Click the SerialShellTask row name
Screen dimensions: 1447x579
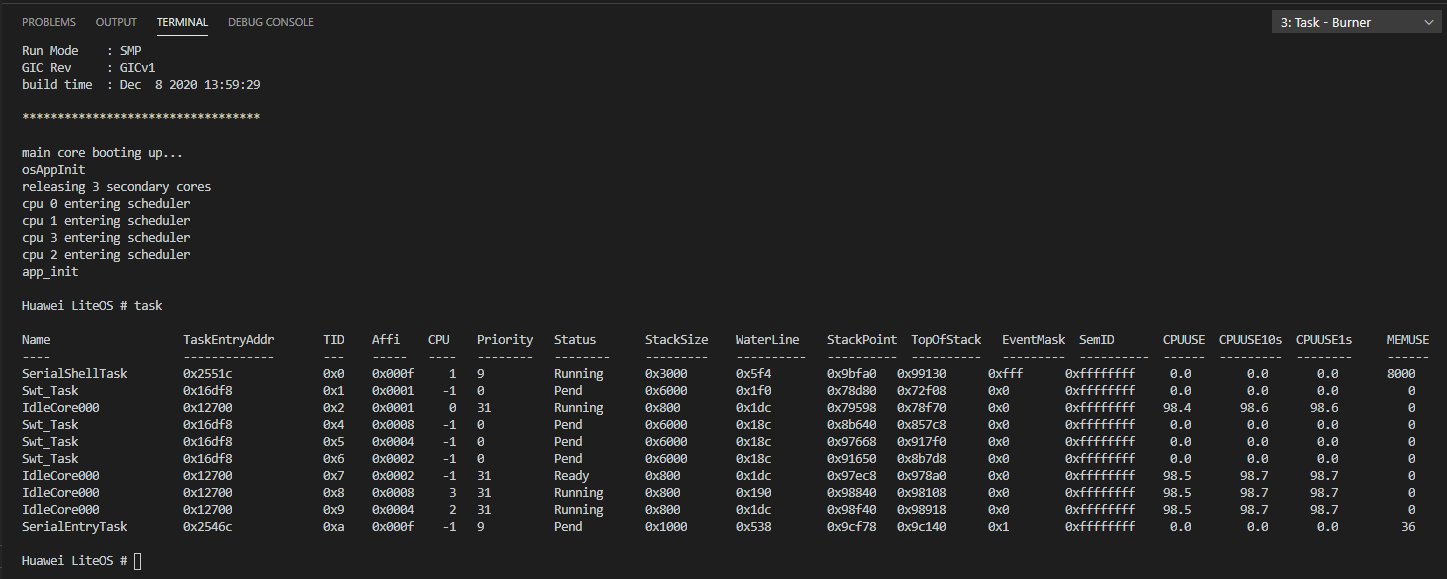[75, 374]
